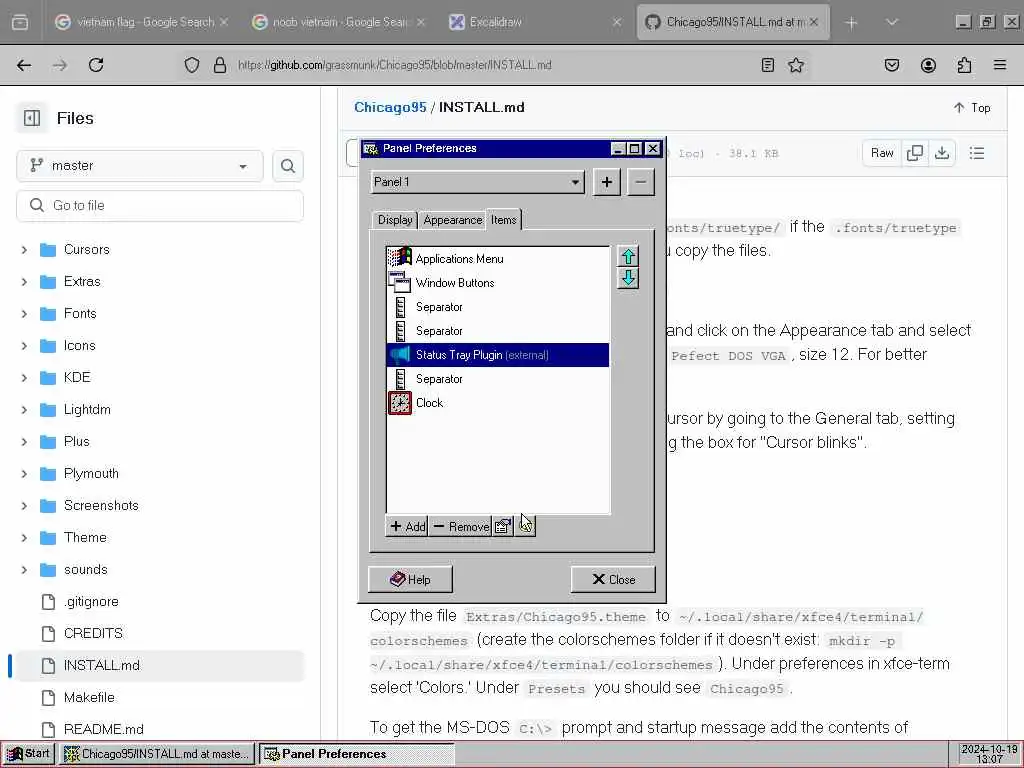Expand the Extras folder

pos(24,281)
